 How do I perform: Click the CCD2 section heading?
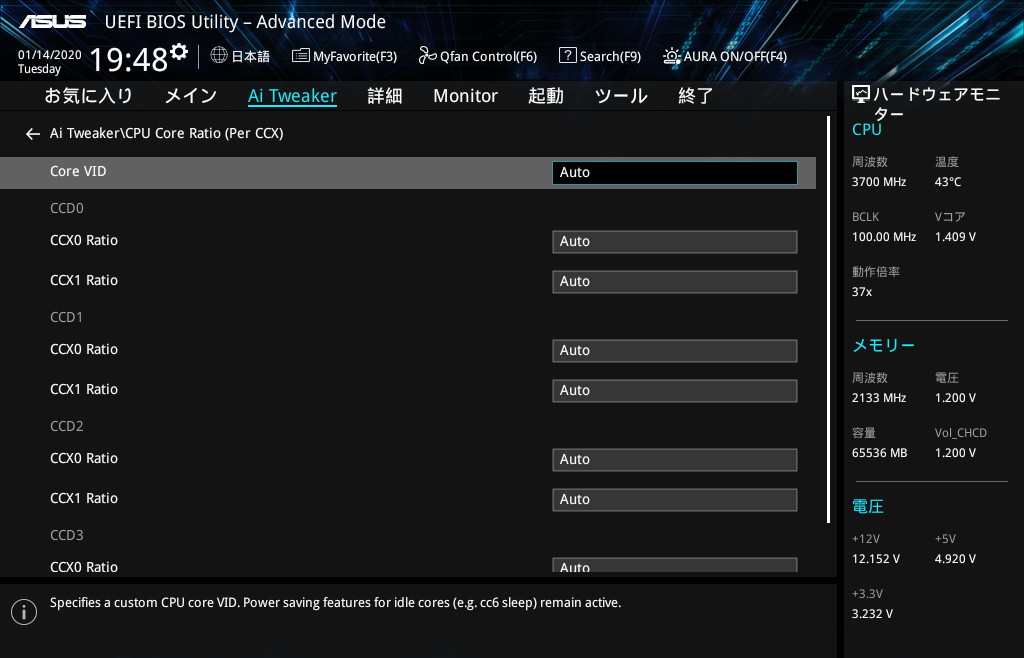tap(67, 426)
